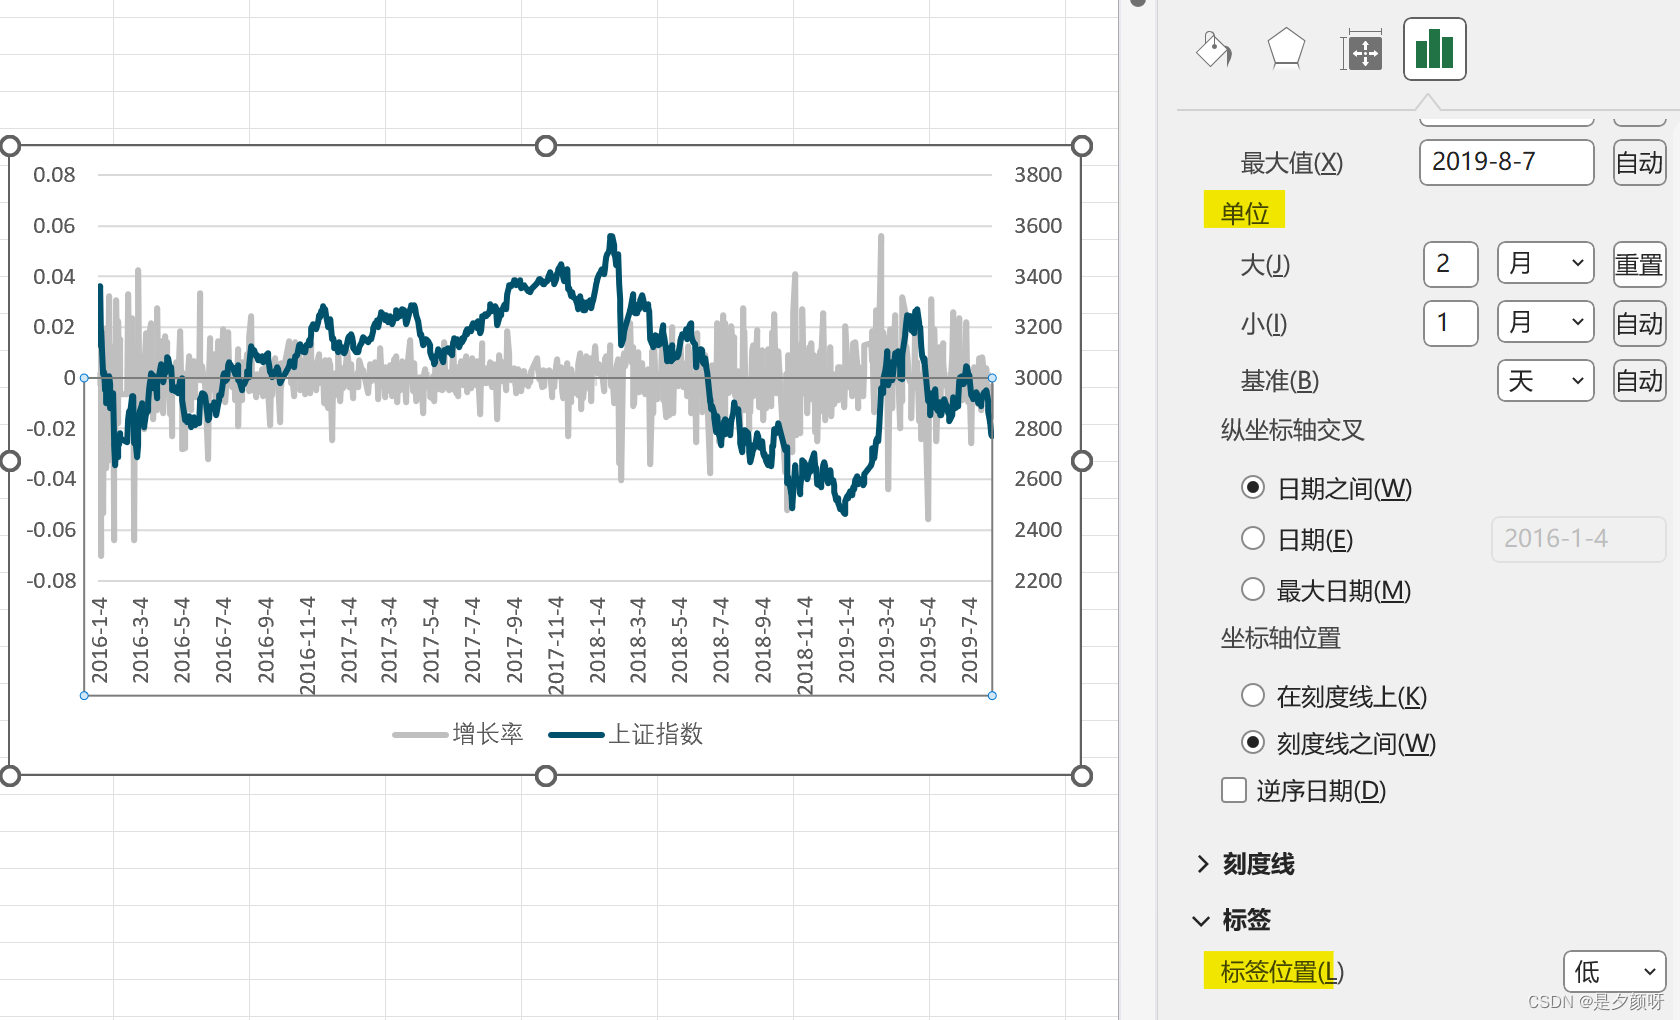
Task: Select the left axis label 0.08
Action: [x=54, y=175]
